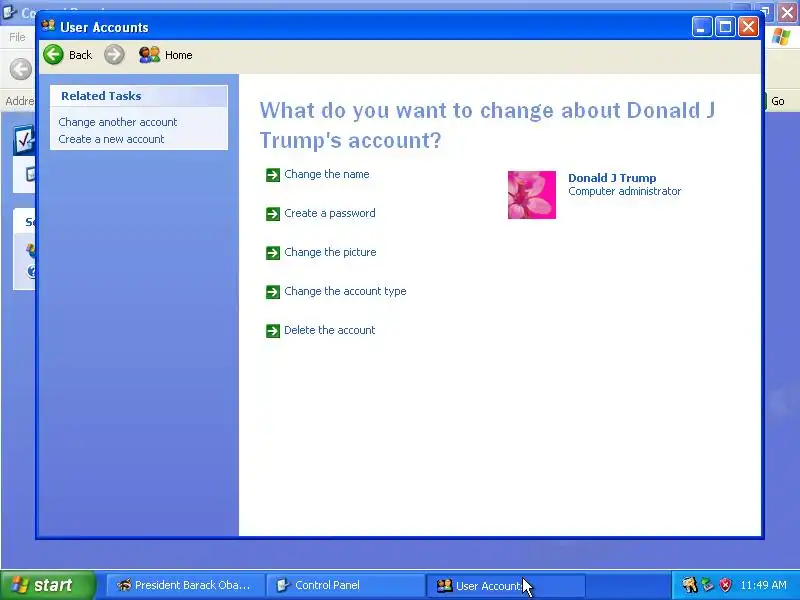Viewport: 800px width, 600px height.
Task: Open the Windows Start menu
Action: pyautogui.click(x=47, y=585)
